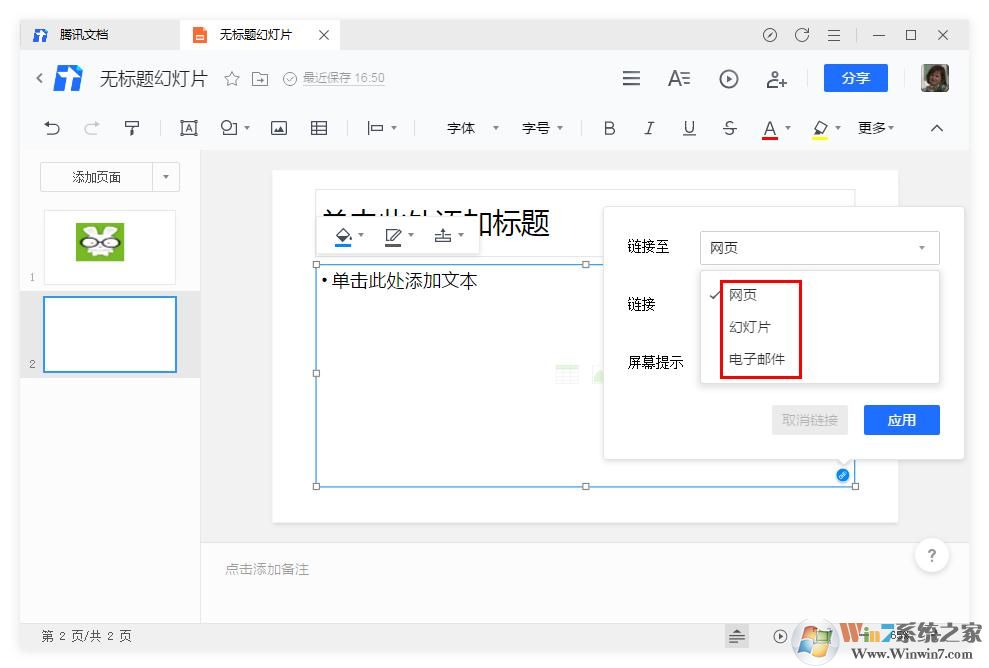Expand the 添加页面 dropdown arrow
989x668 pixels.
pos(166,177)
